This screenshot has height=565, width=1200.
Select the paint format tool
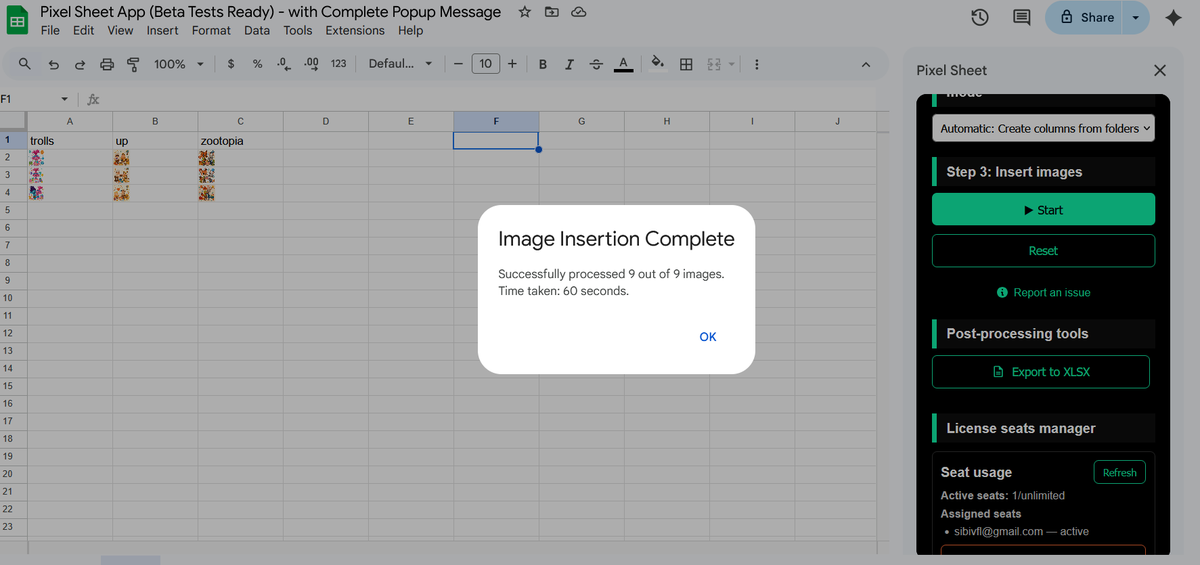coord(133,64)
